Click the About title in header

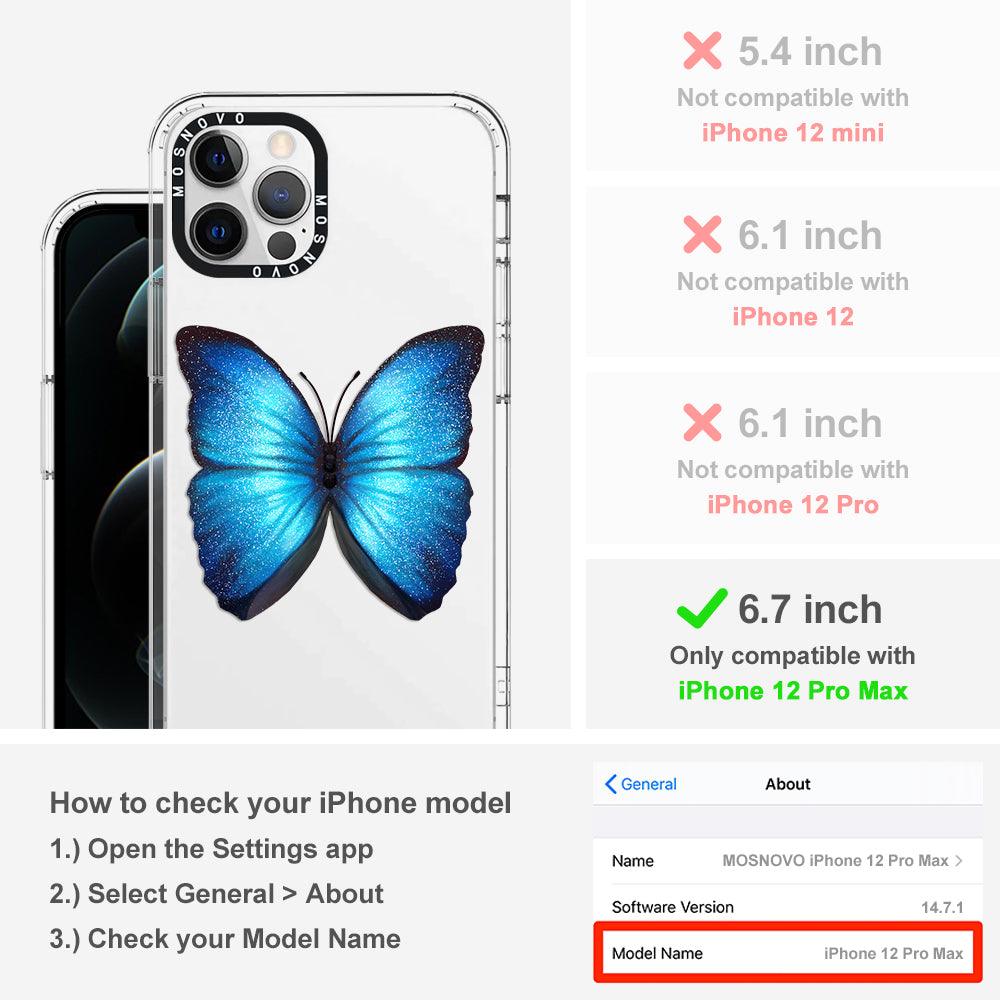point(788,784)
